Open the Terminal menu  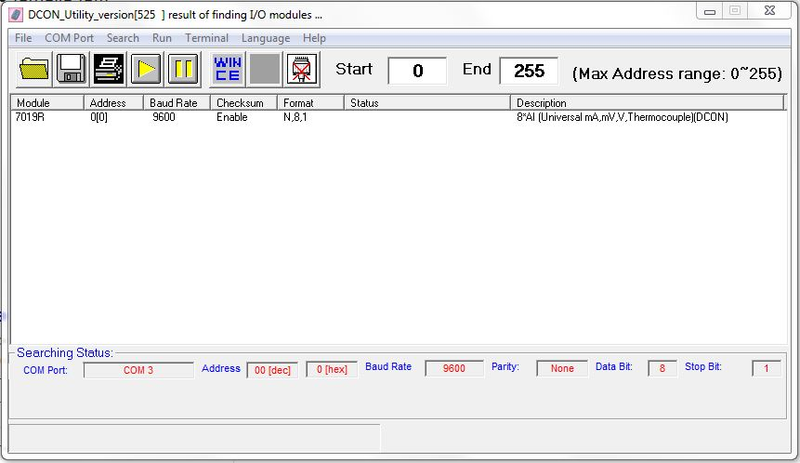pyautogui.click(x=206, y=38)
